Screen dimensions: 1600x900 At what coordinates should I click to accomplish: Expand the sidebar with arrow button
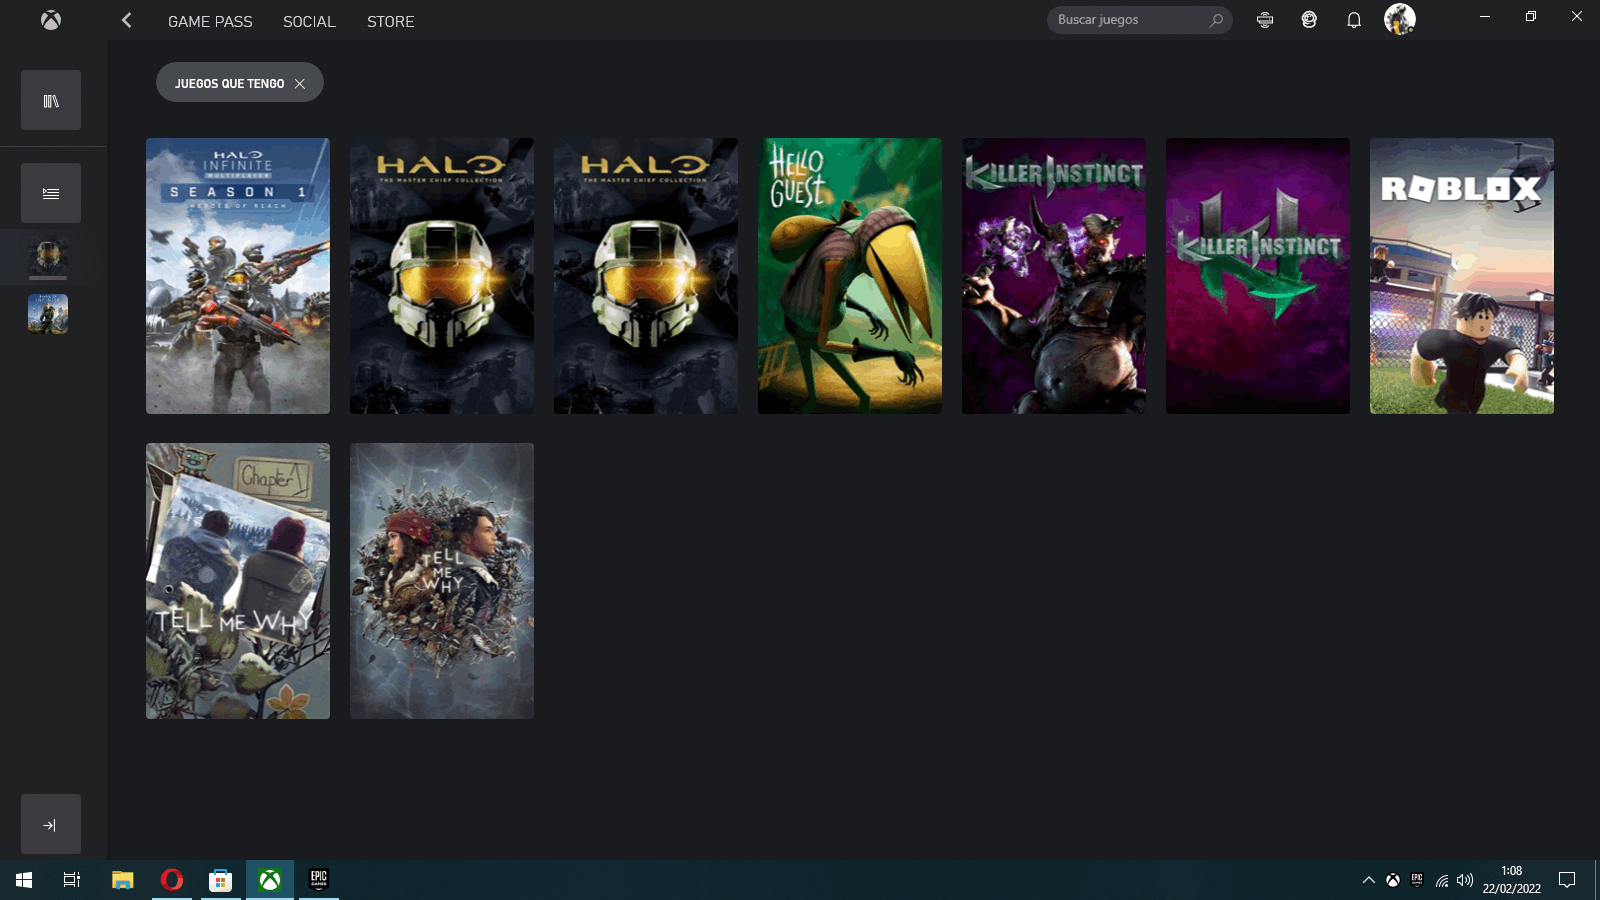[x=51, y=824]
